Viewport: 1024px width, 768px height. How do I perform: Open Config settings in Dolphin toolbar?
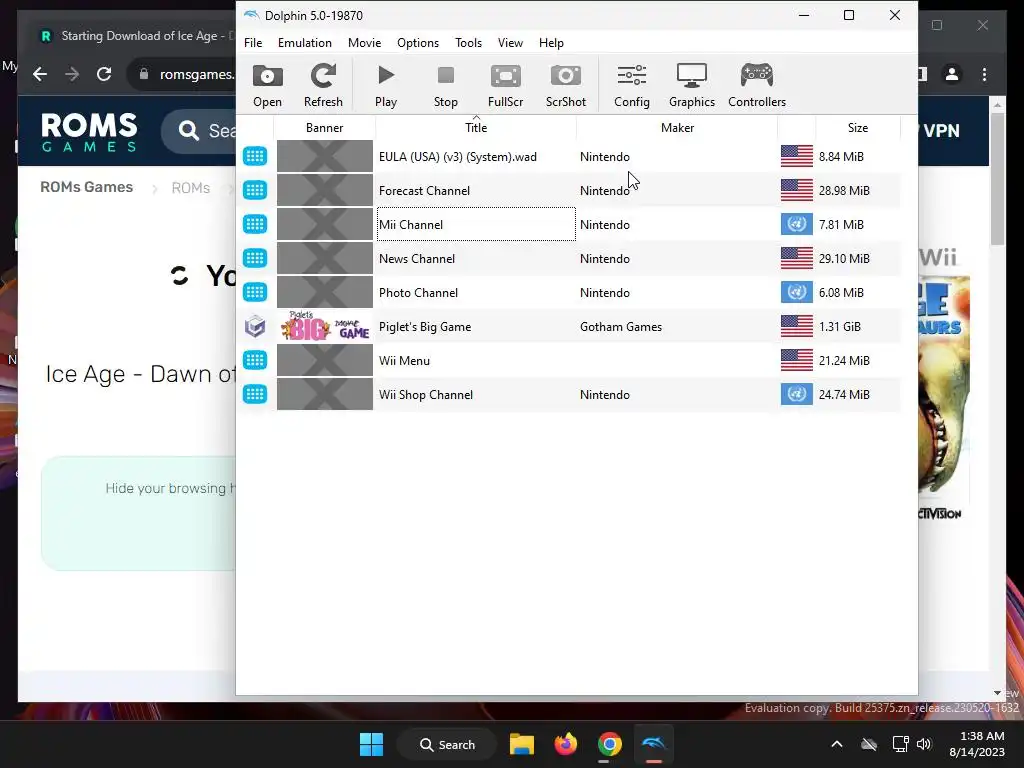tap(632, 85)
